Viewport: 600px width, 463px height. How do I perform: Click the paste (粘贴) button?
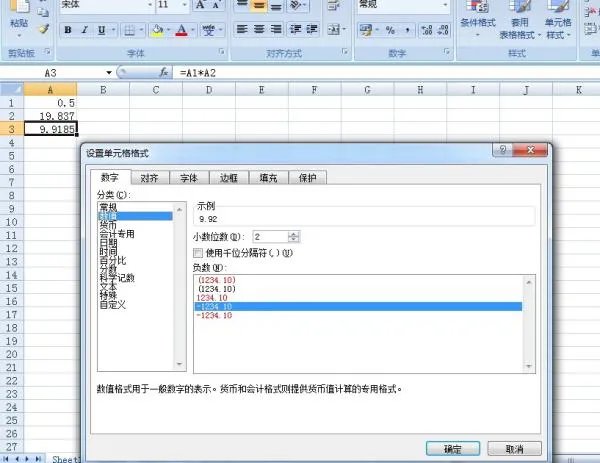pos(19,17)
